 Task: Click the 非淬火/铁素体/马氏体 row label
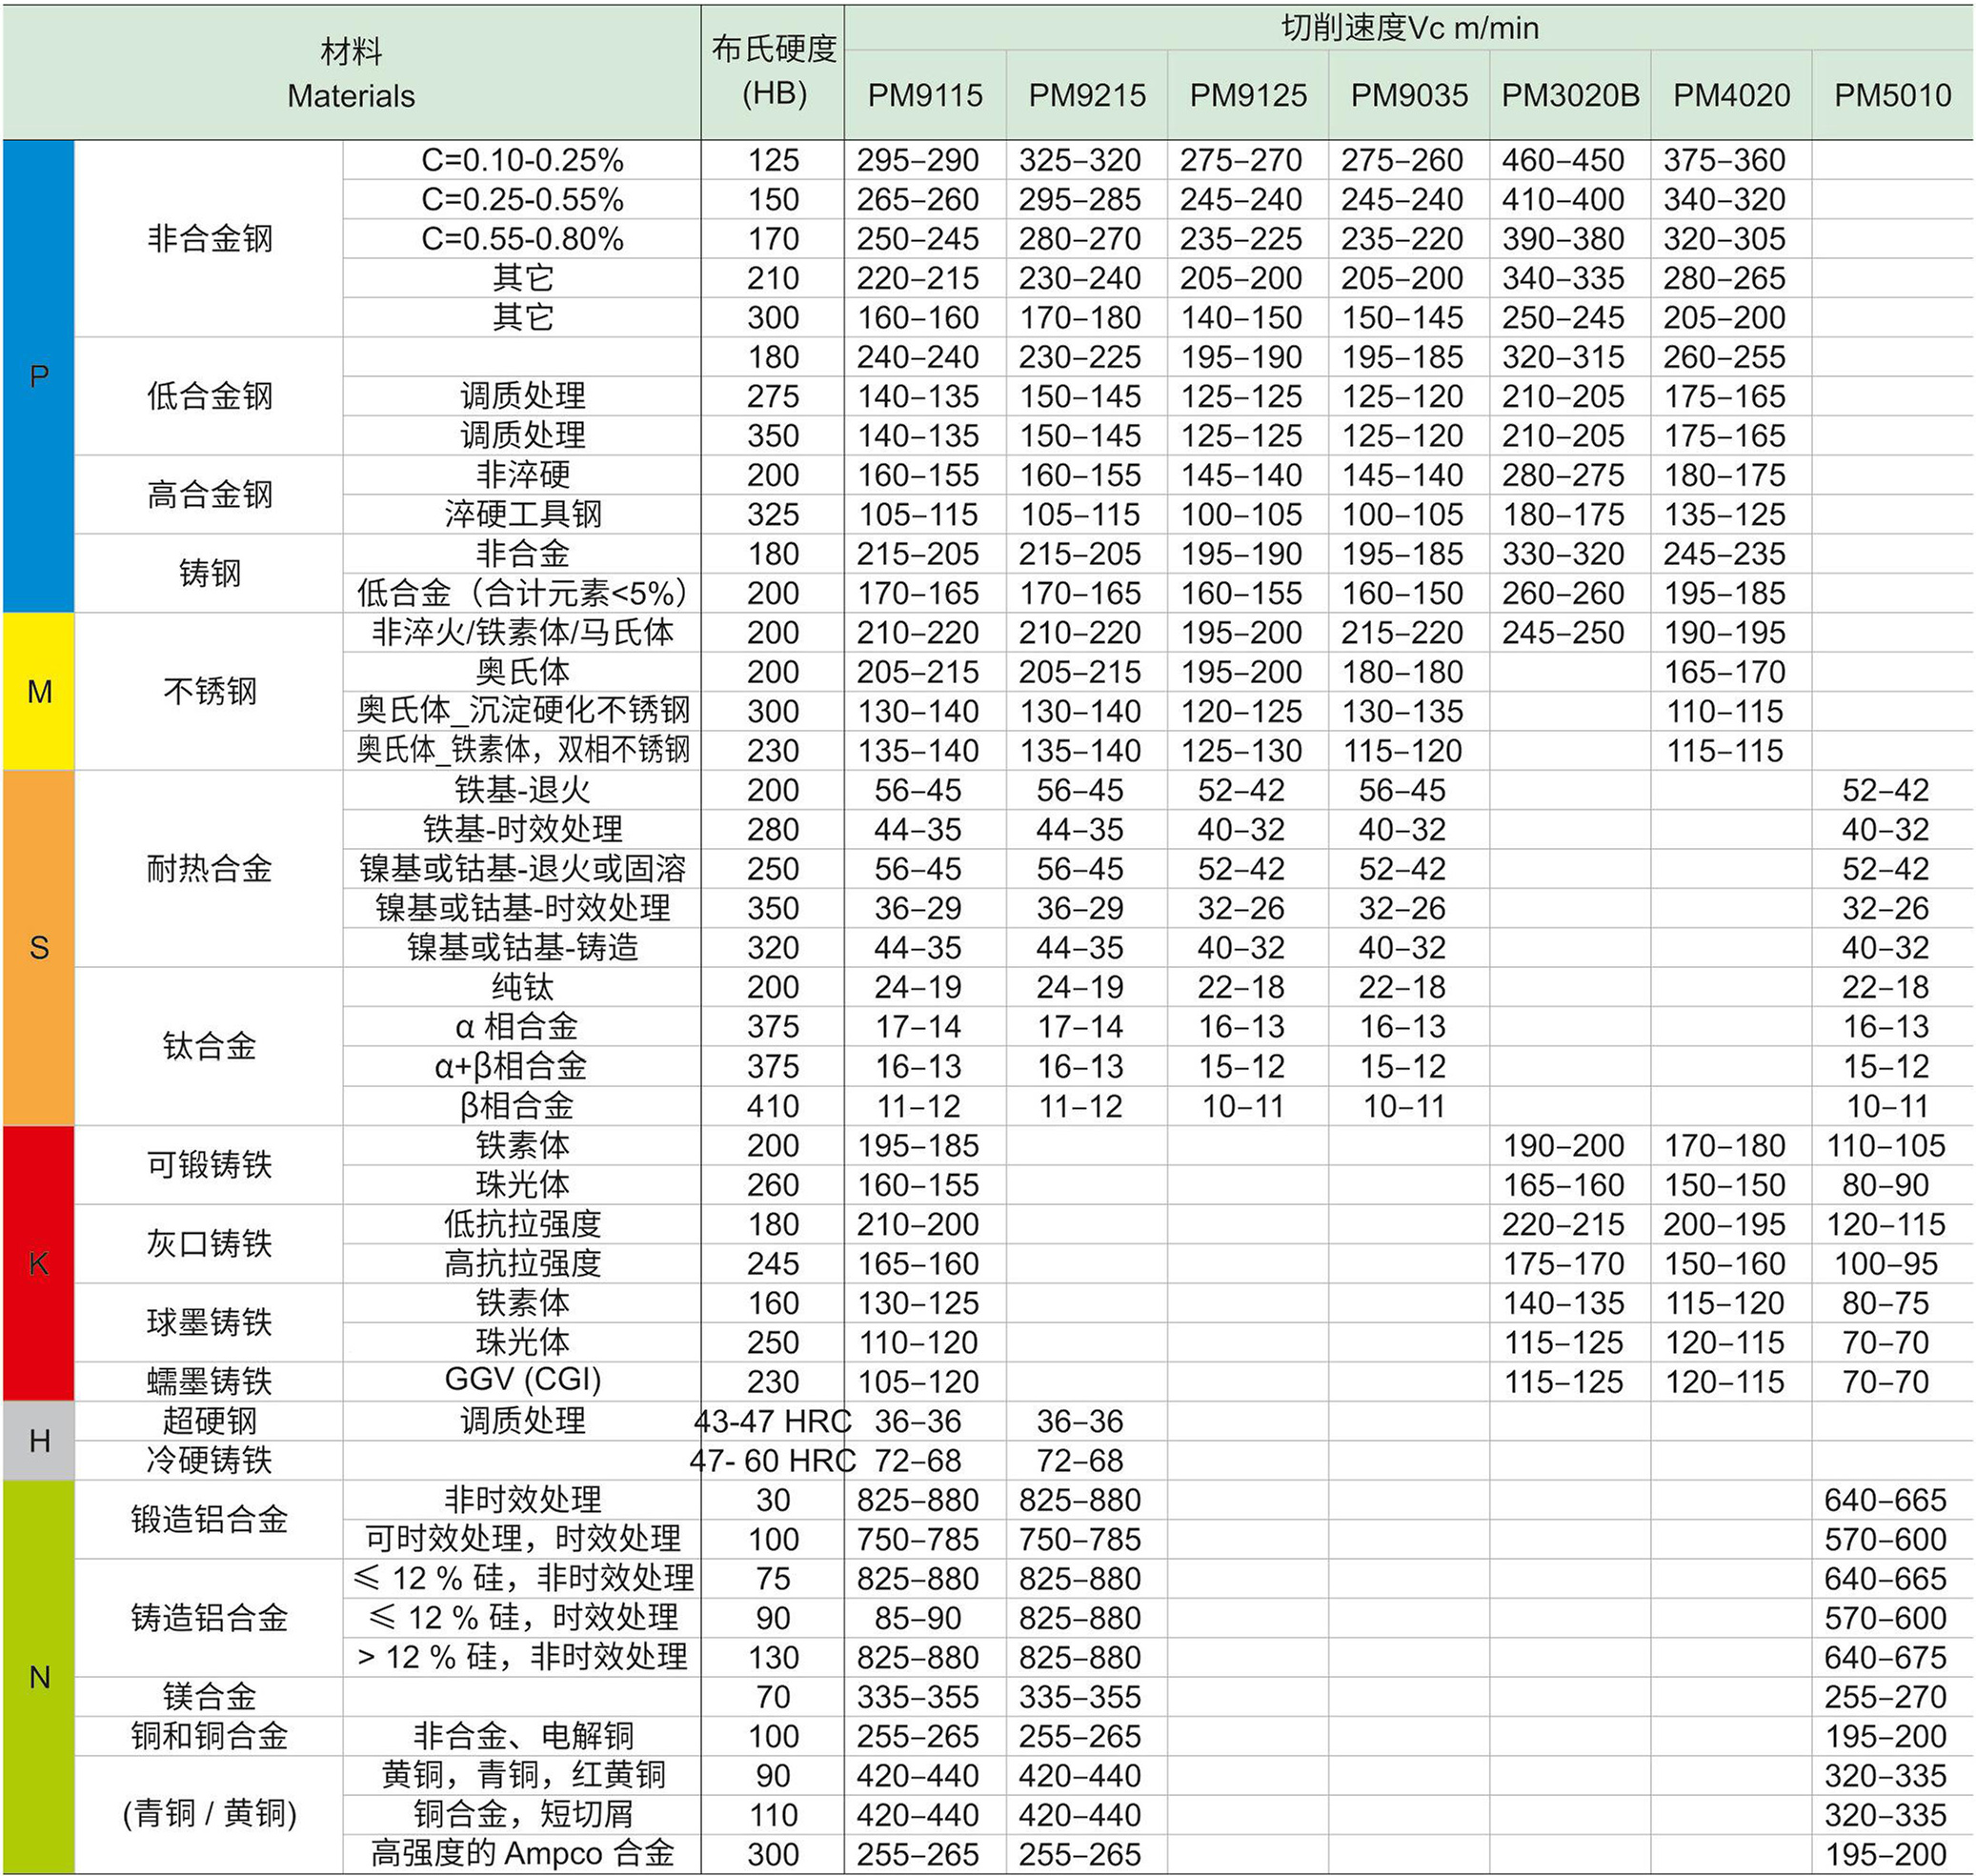(522, 632)
